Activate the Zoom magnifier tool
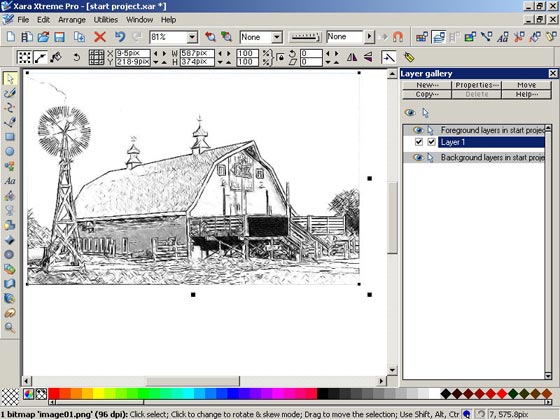The image size is (560, 420). tap(10, 328)
